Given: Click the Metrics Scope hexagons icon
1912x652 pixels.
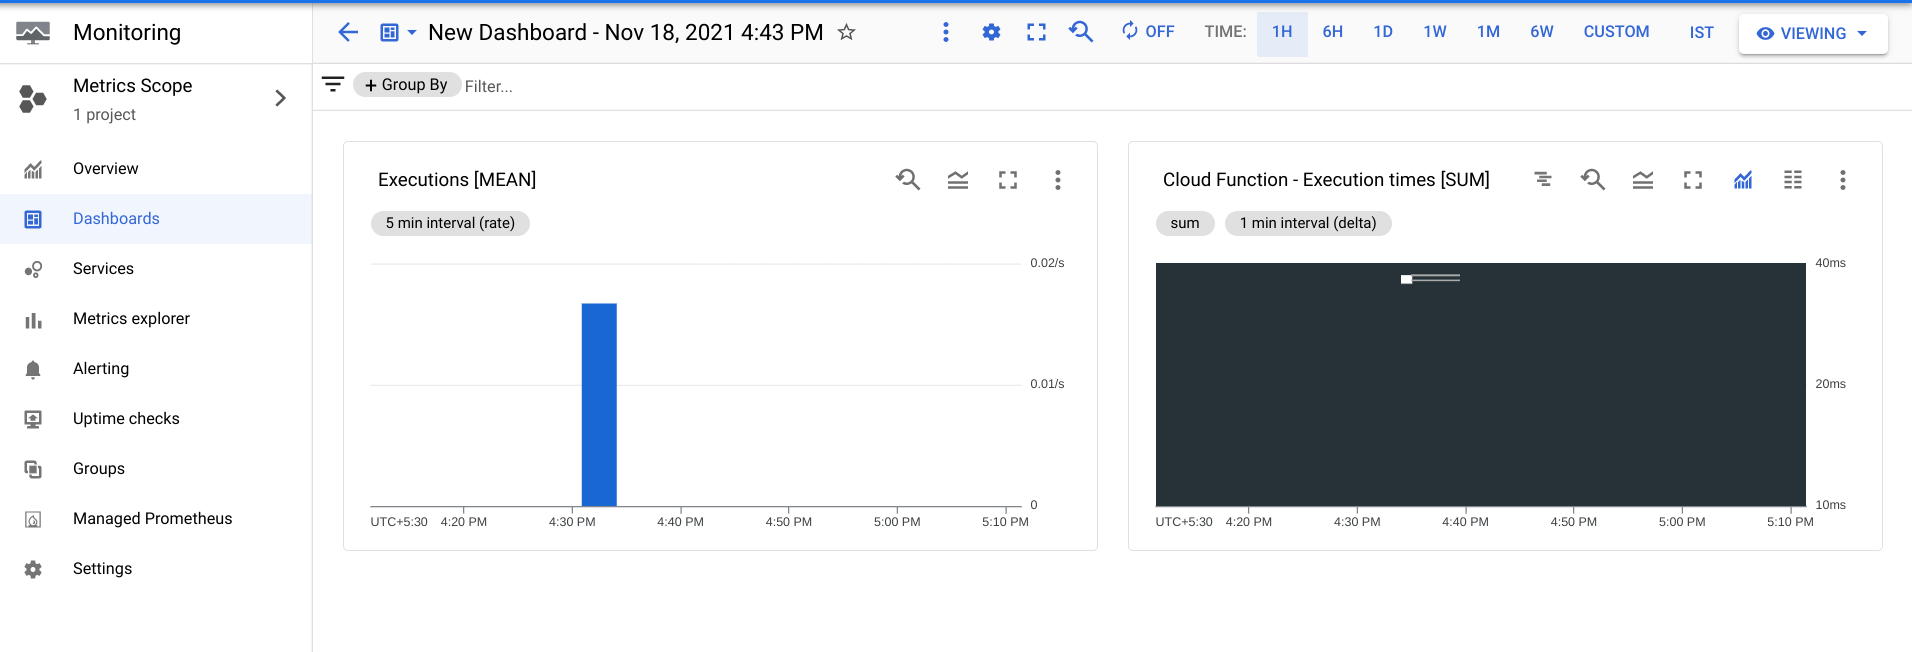Looking at the screenshot, I should 33,98.
